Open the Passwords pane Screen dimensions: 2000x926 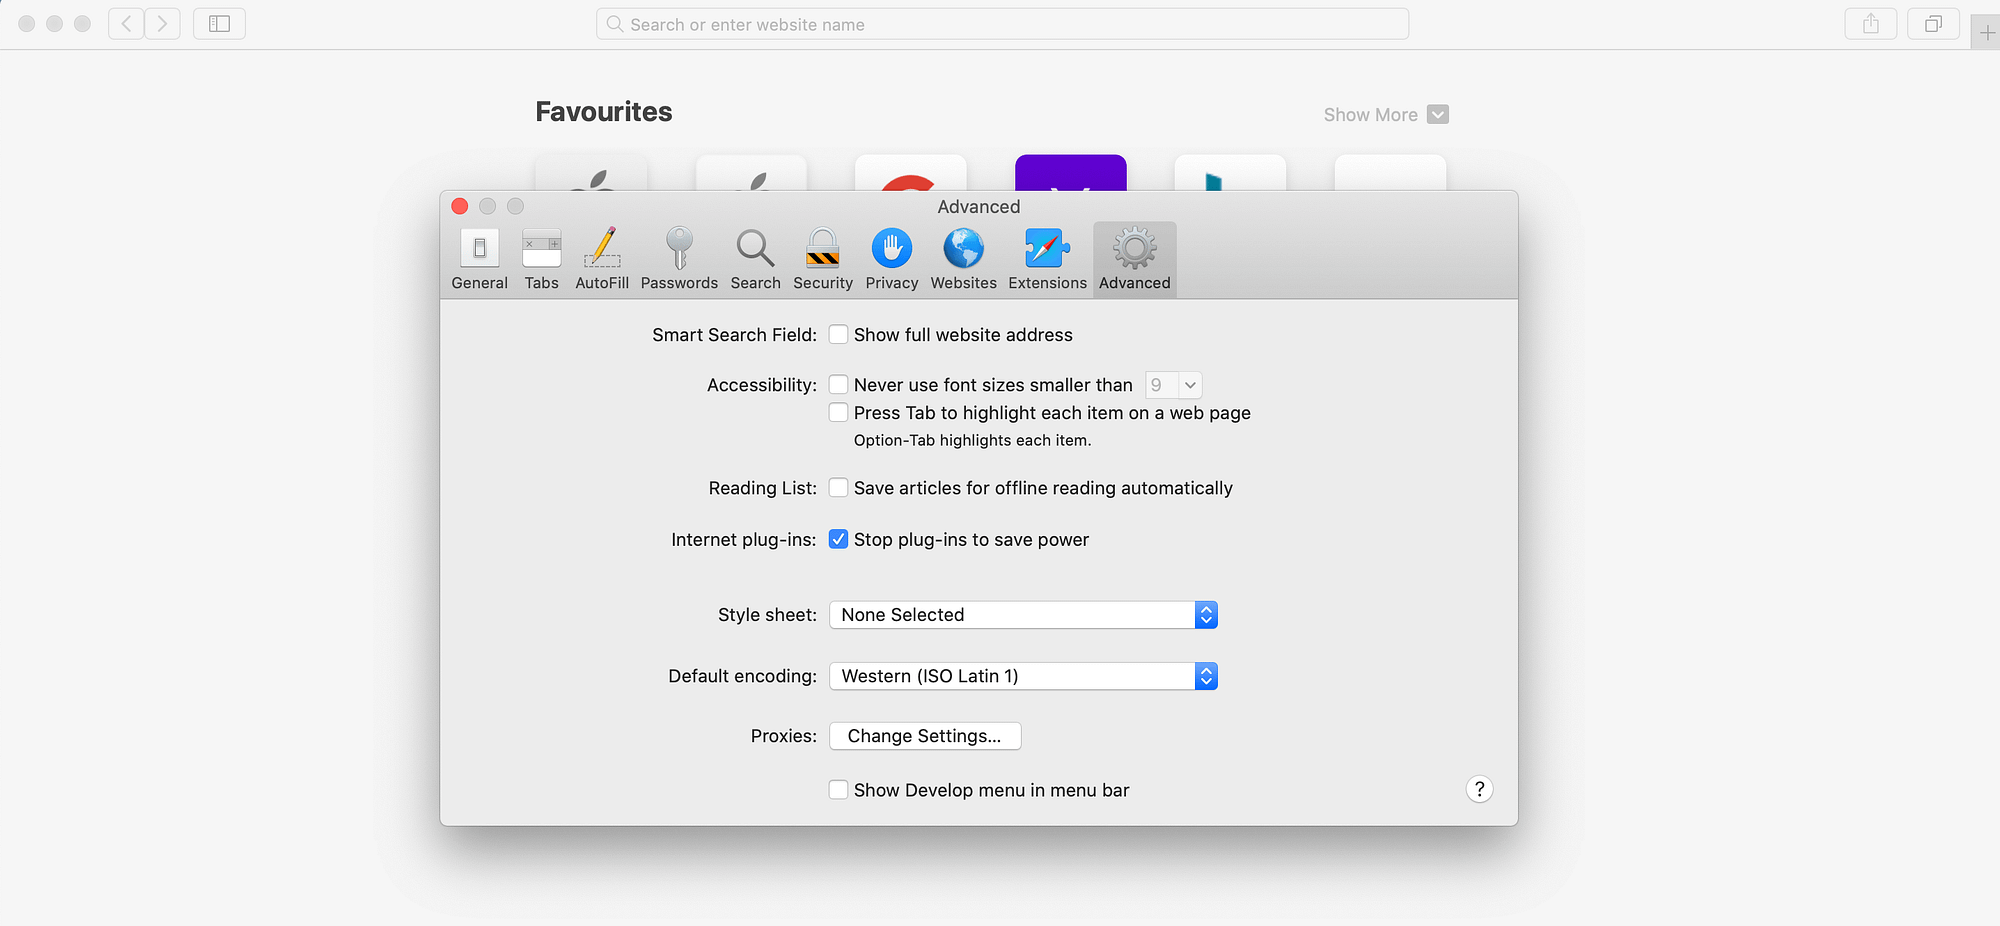click(679, 258)
